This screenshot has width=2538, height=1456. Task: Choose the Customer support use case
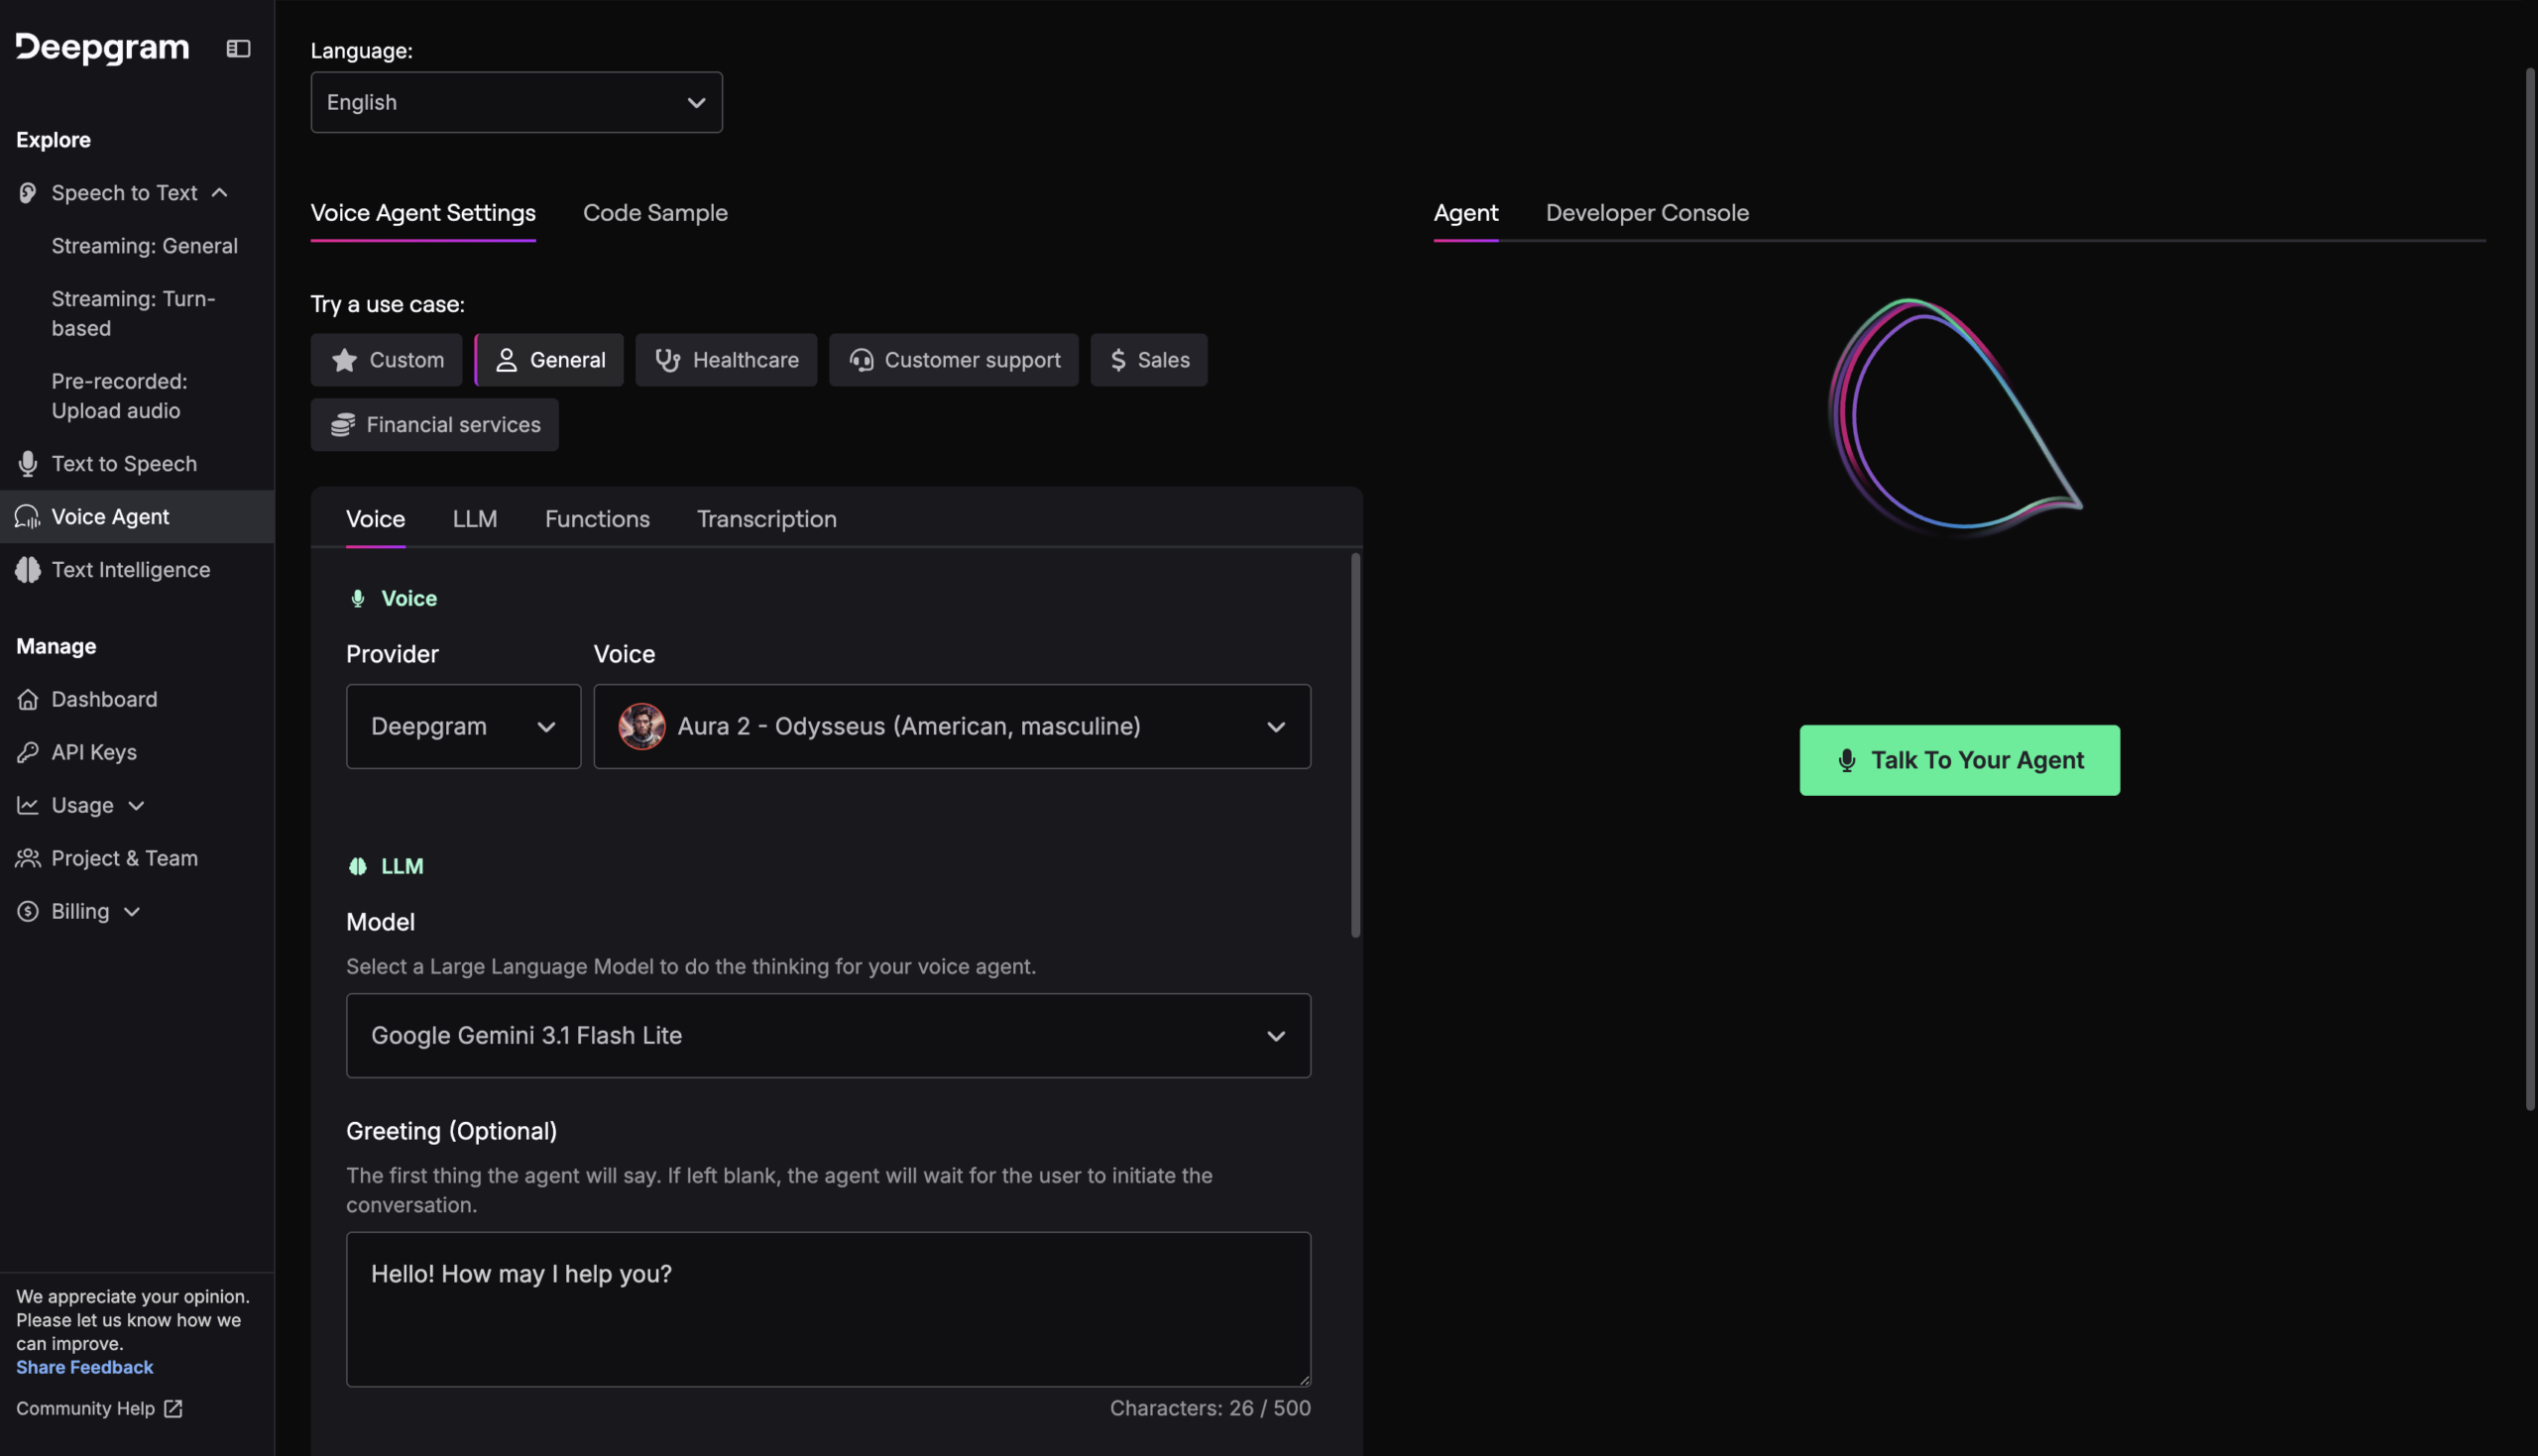click(954, 360)
